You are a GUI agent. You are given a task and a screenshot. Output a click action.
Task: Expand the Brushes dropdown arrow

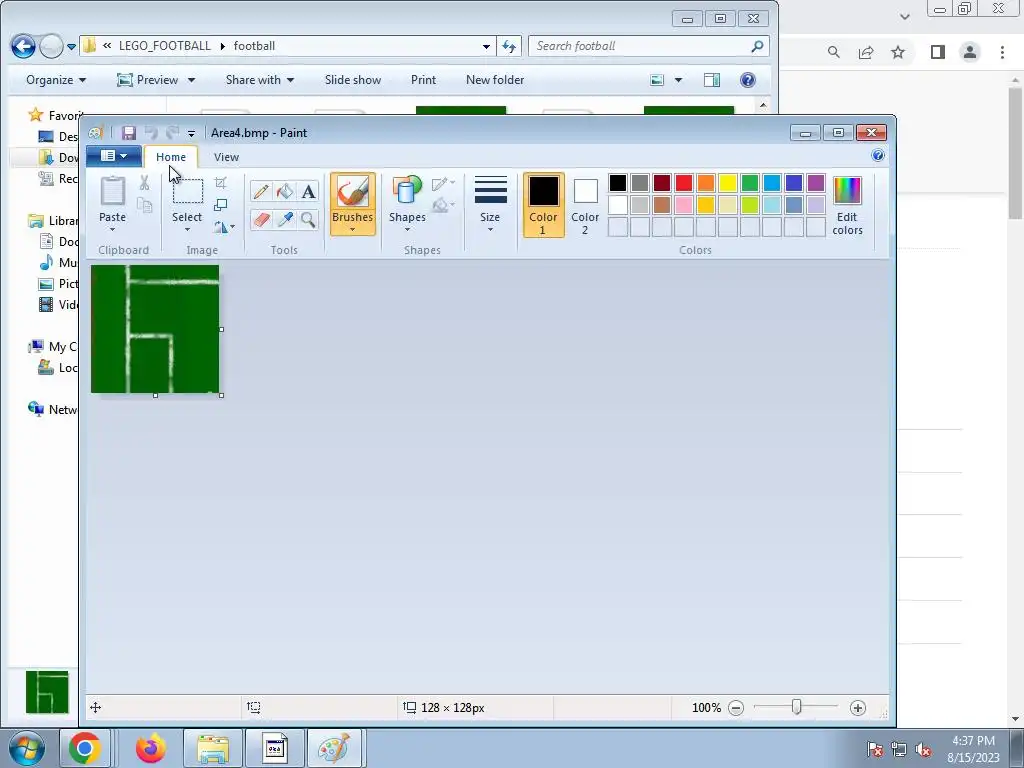point(353,229)
